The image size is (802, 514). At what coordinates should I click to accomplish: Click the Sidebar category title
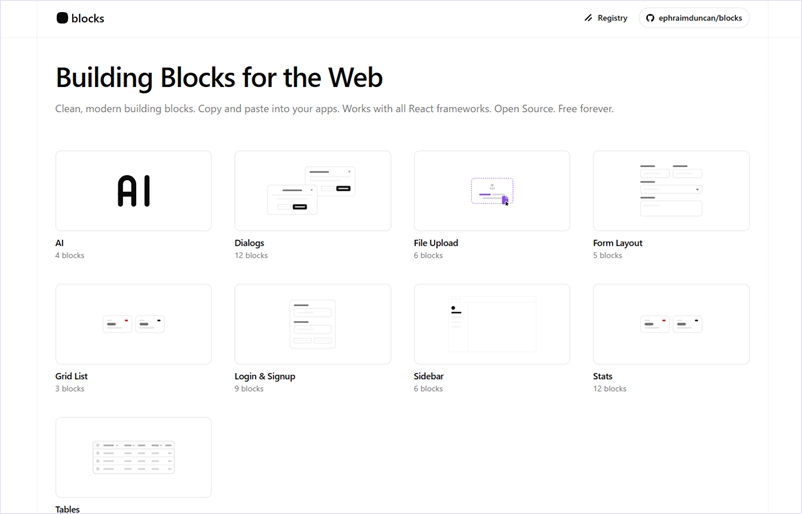tap(429, 377)
